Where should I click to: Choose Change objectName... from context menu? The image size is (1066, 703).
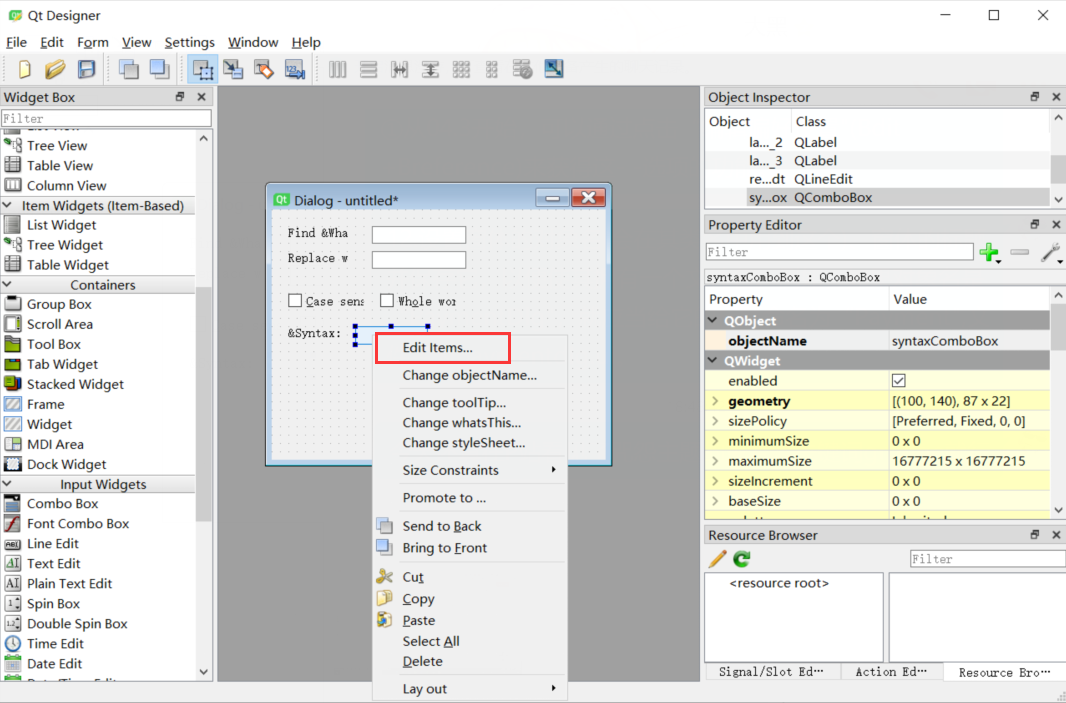pyautogui.click(x=470, y=375)
